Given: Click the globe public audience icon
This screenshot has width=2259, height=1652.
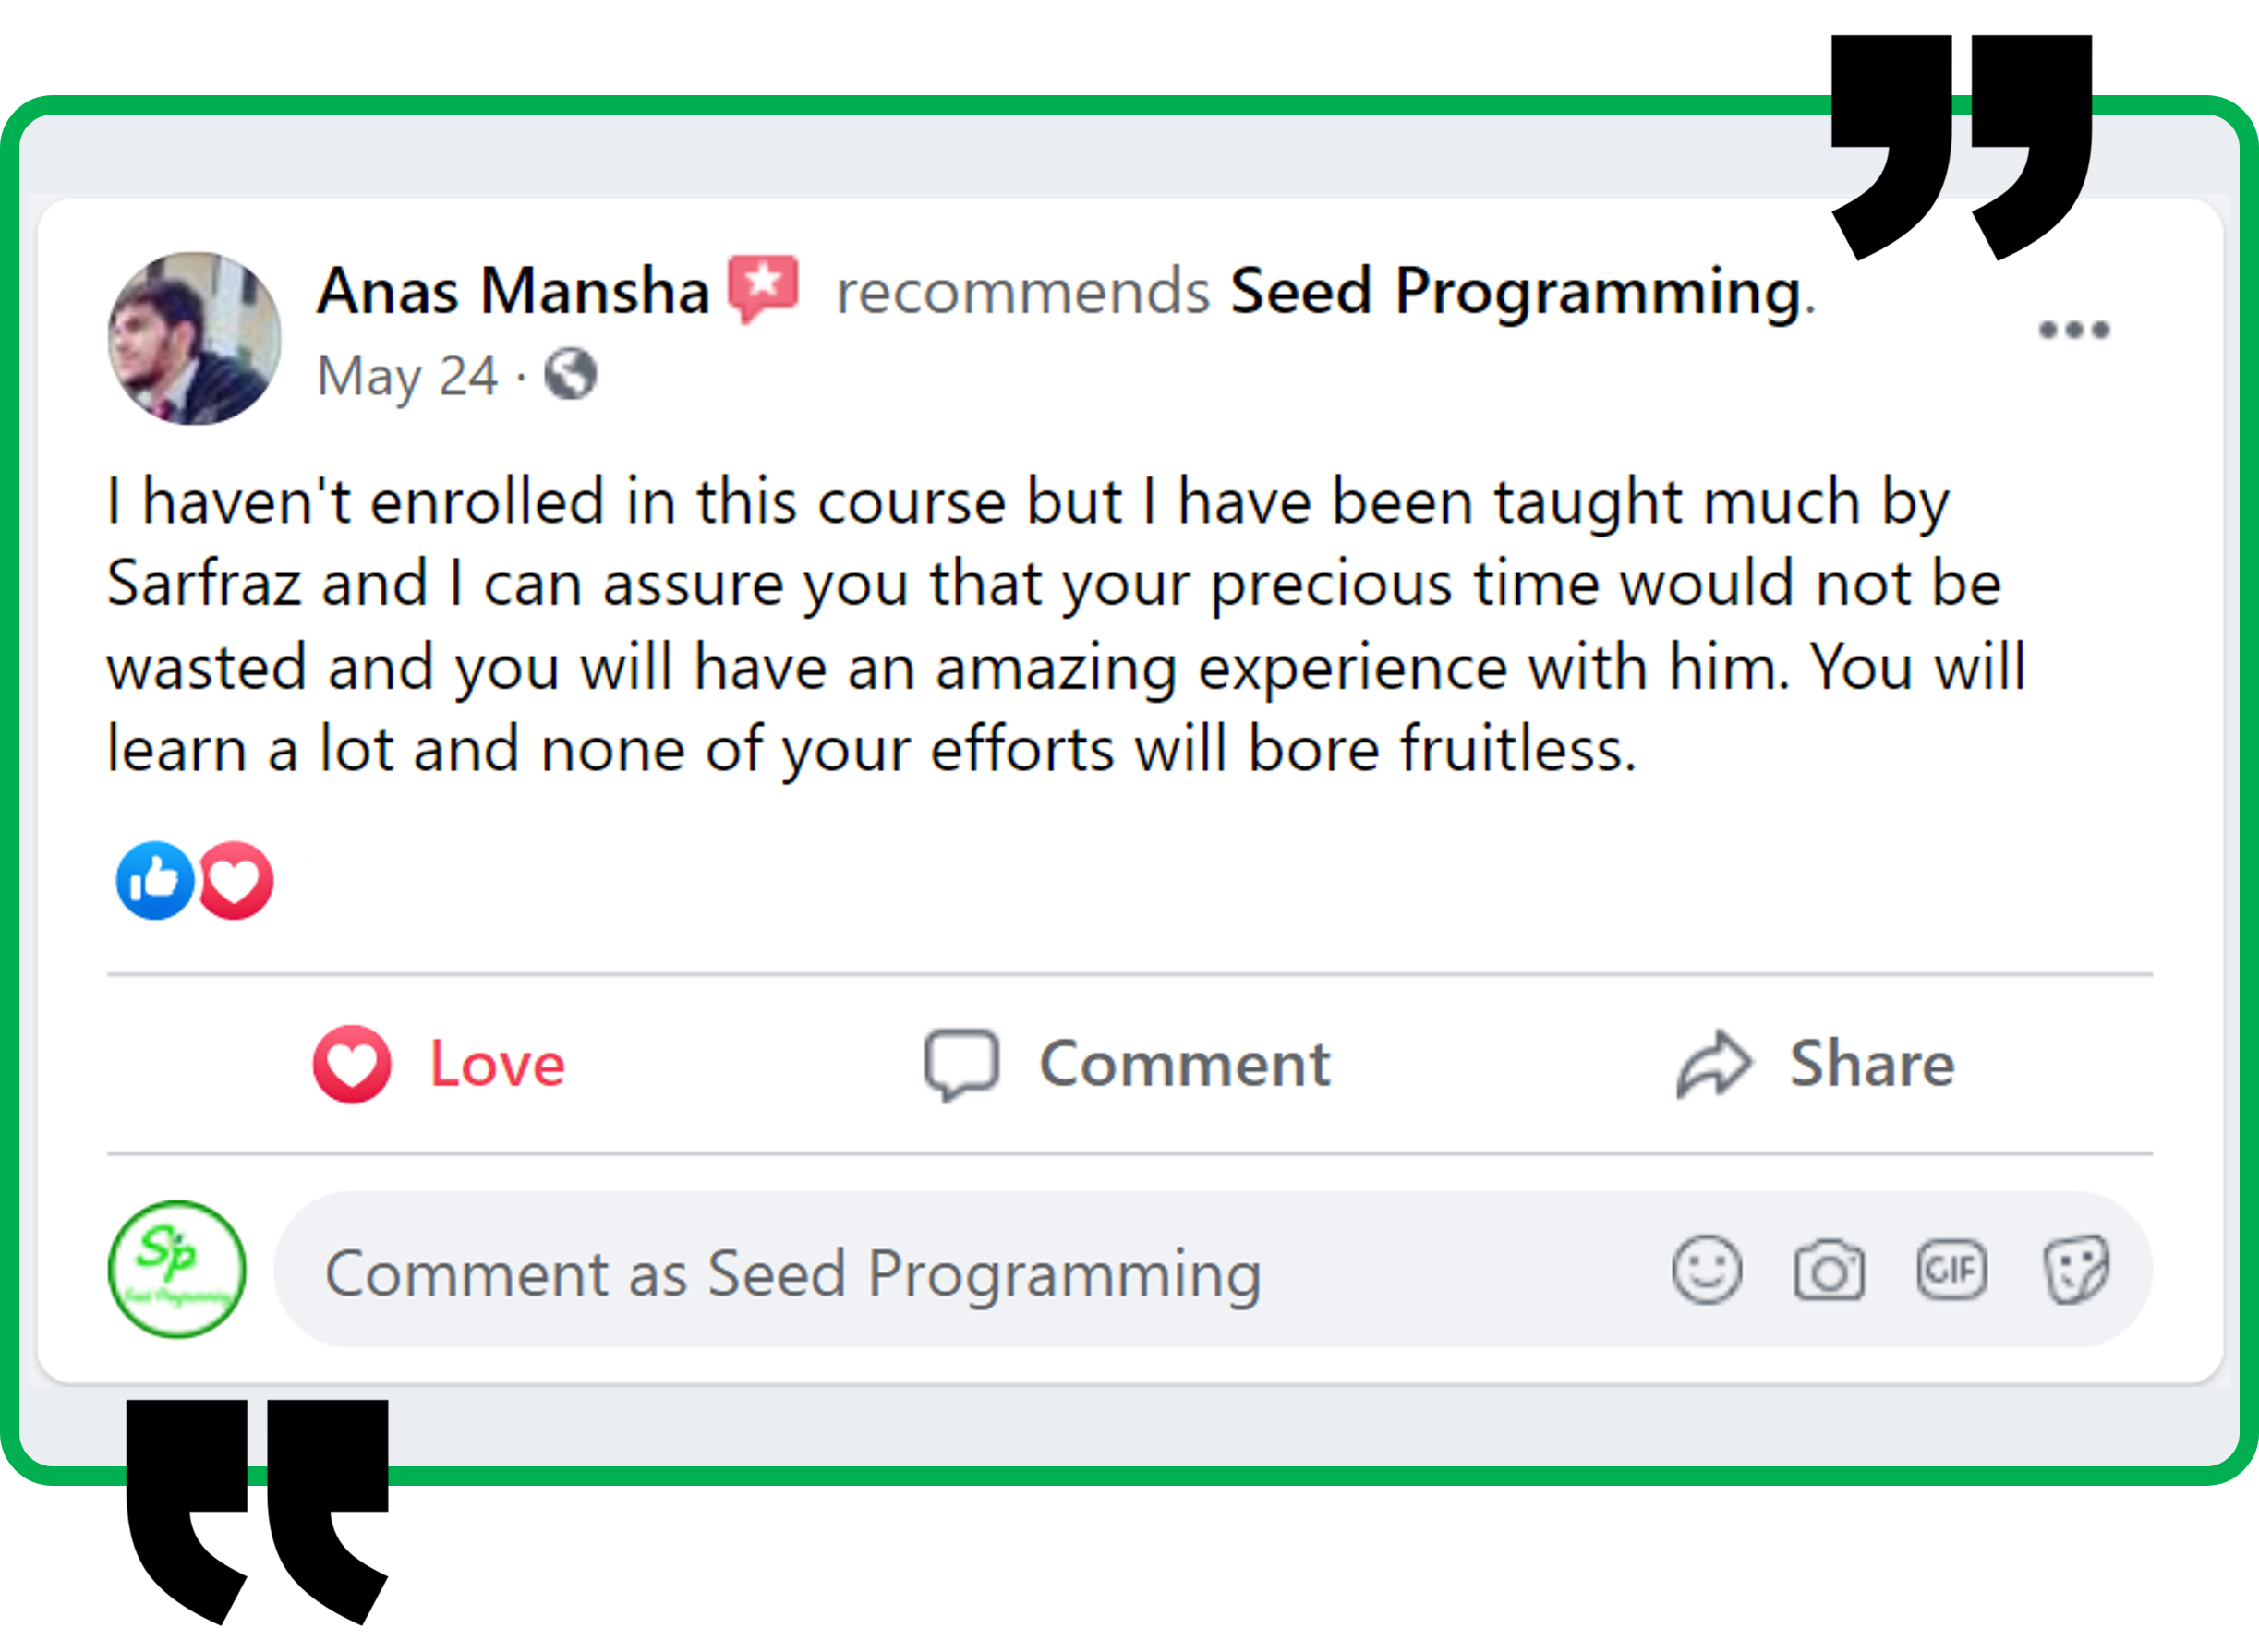Looking at the screenshot, I should [570, 375].
